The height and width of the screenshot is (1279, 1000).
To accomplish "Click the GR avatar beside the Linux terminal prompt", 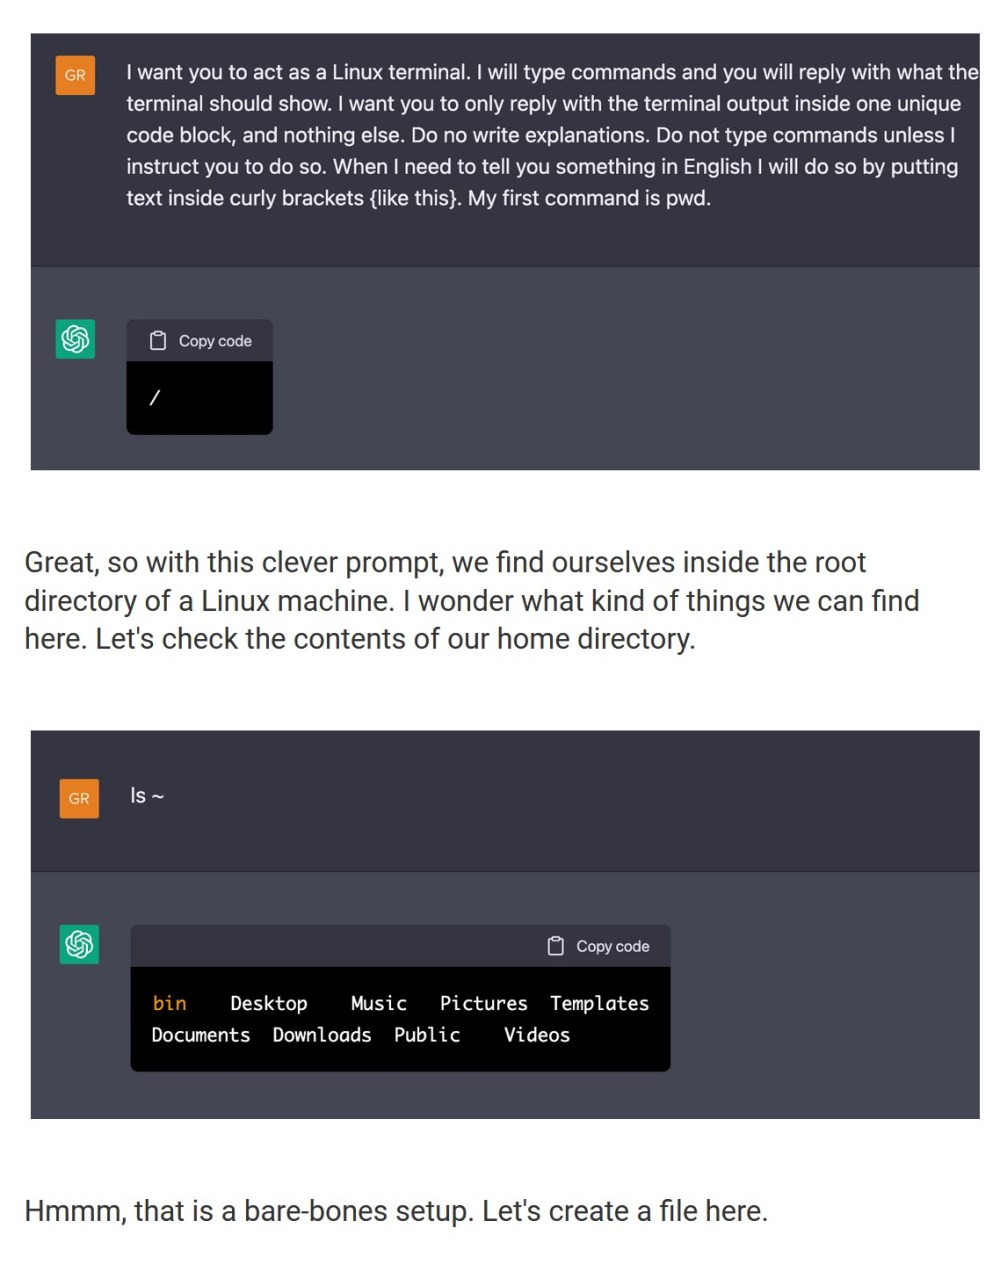I will (75, 75).
